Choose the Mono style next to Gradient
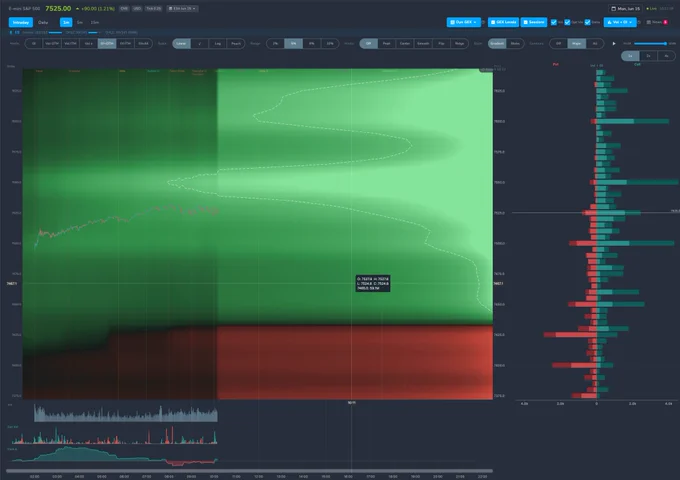Screen dimensions: 680x480 tap(515, 43)
